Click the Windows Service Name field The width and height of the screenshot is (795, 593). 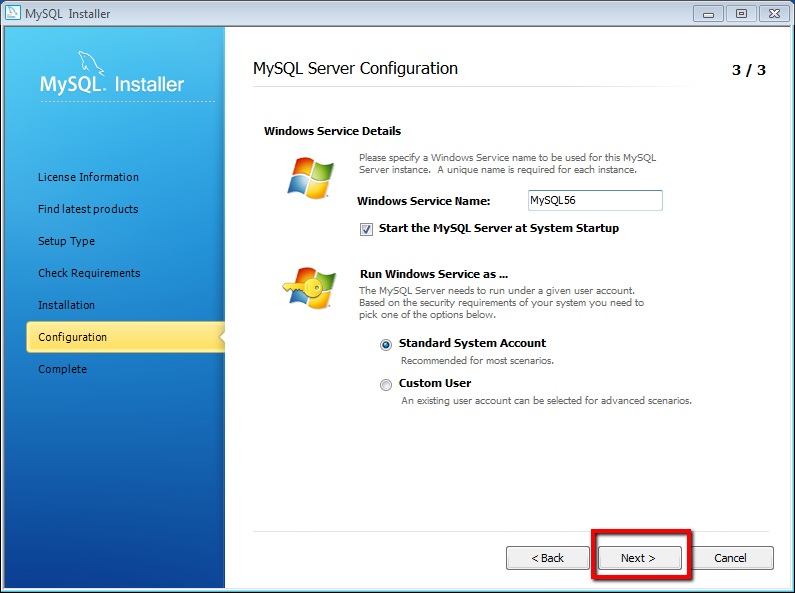(595, 200)
